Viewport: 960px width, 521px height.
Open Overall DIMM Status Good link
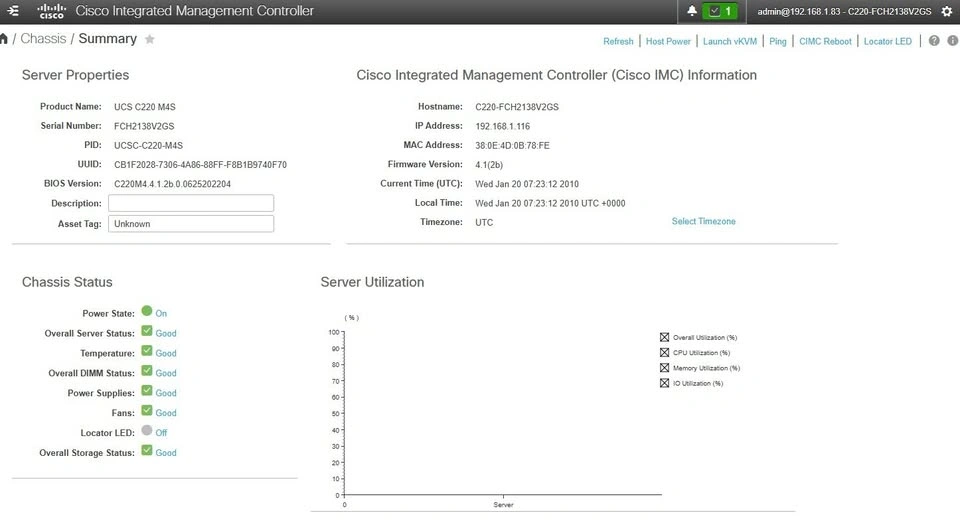pos(166,373)
